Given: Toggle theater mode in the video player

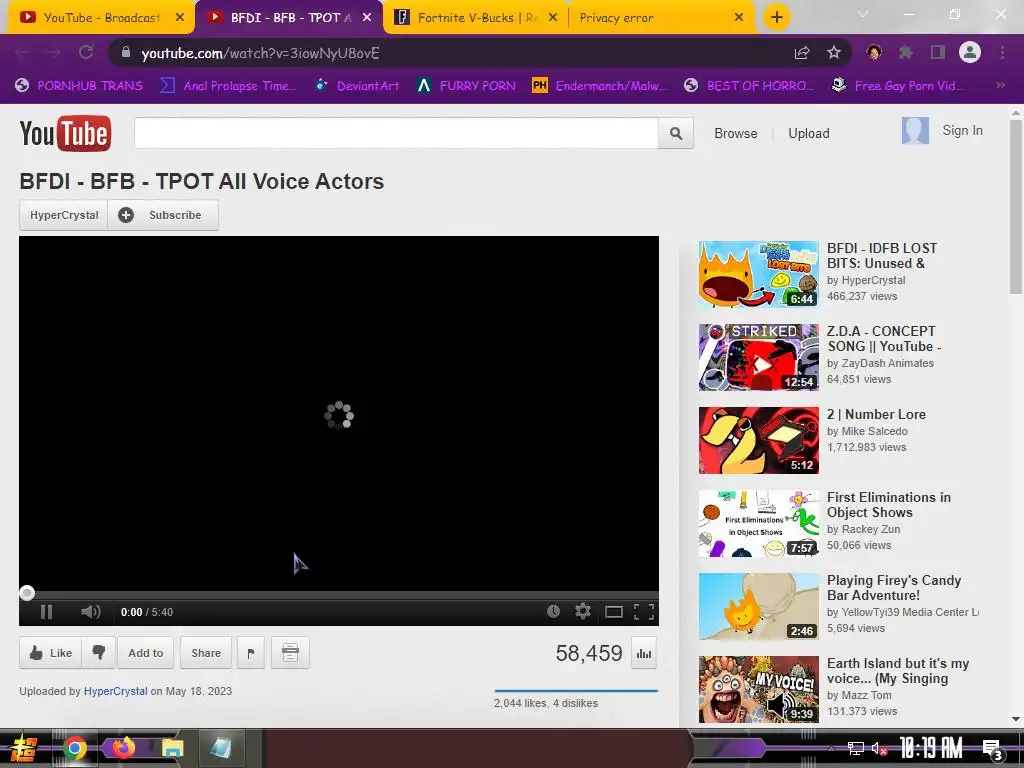Looking at the screenshot, I should 613,612.
